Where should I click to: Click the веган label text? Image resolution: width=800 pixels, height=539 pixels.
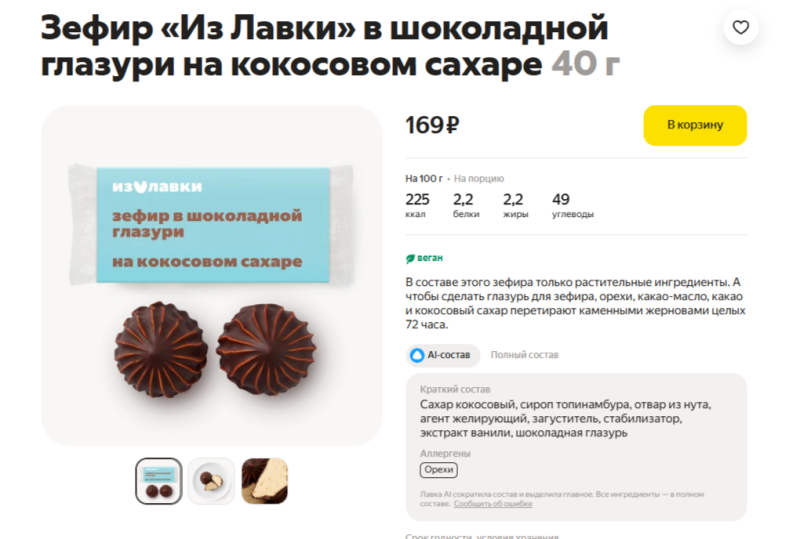click(x=430, y=258)
